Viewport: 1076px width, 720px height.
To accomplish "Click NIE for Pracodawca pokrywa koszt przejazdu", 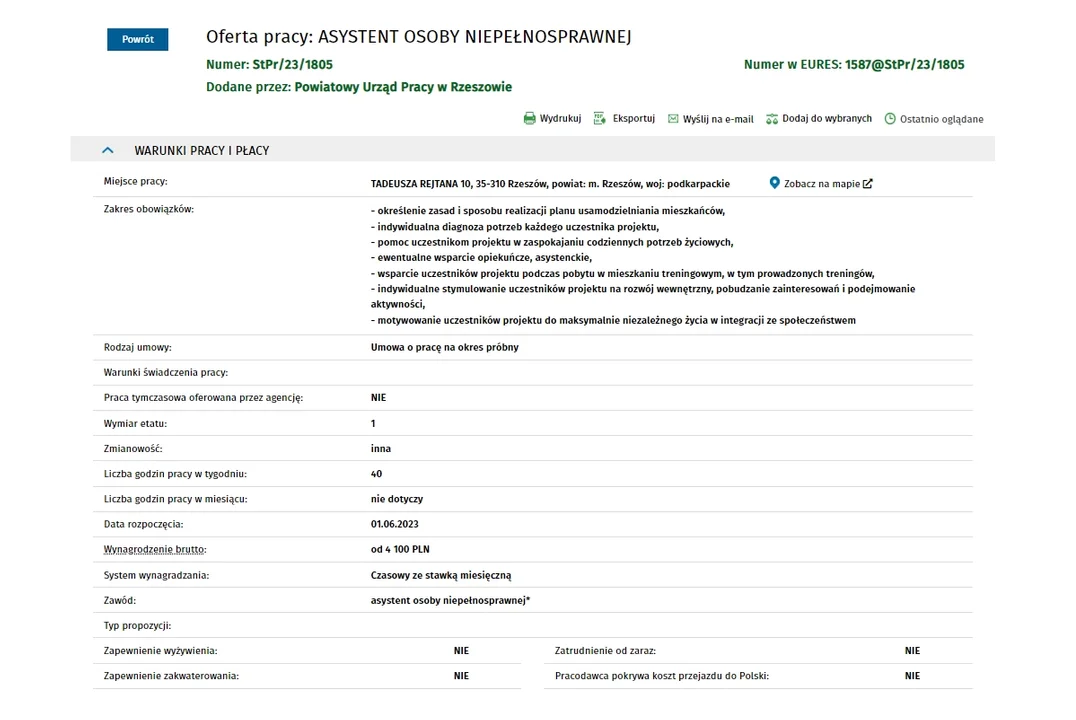I will 912,676.
